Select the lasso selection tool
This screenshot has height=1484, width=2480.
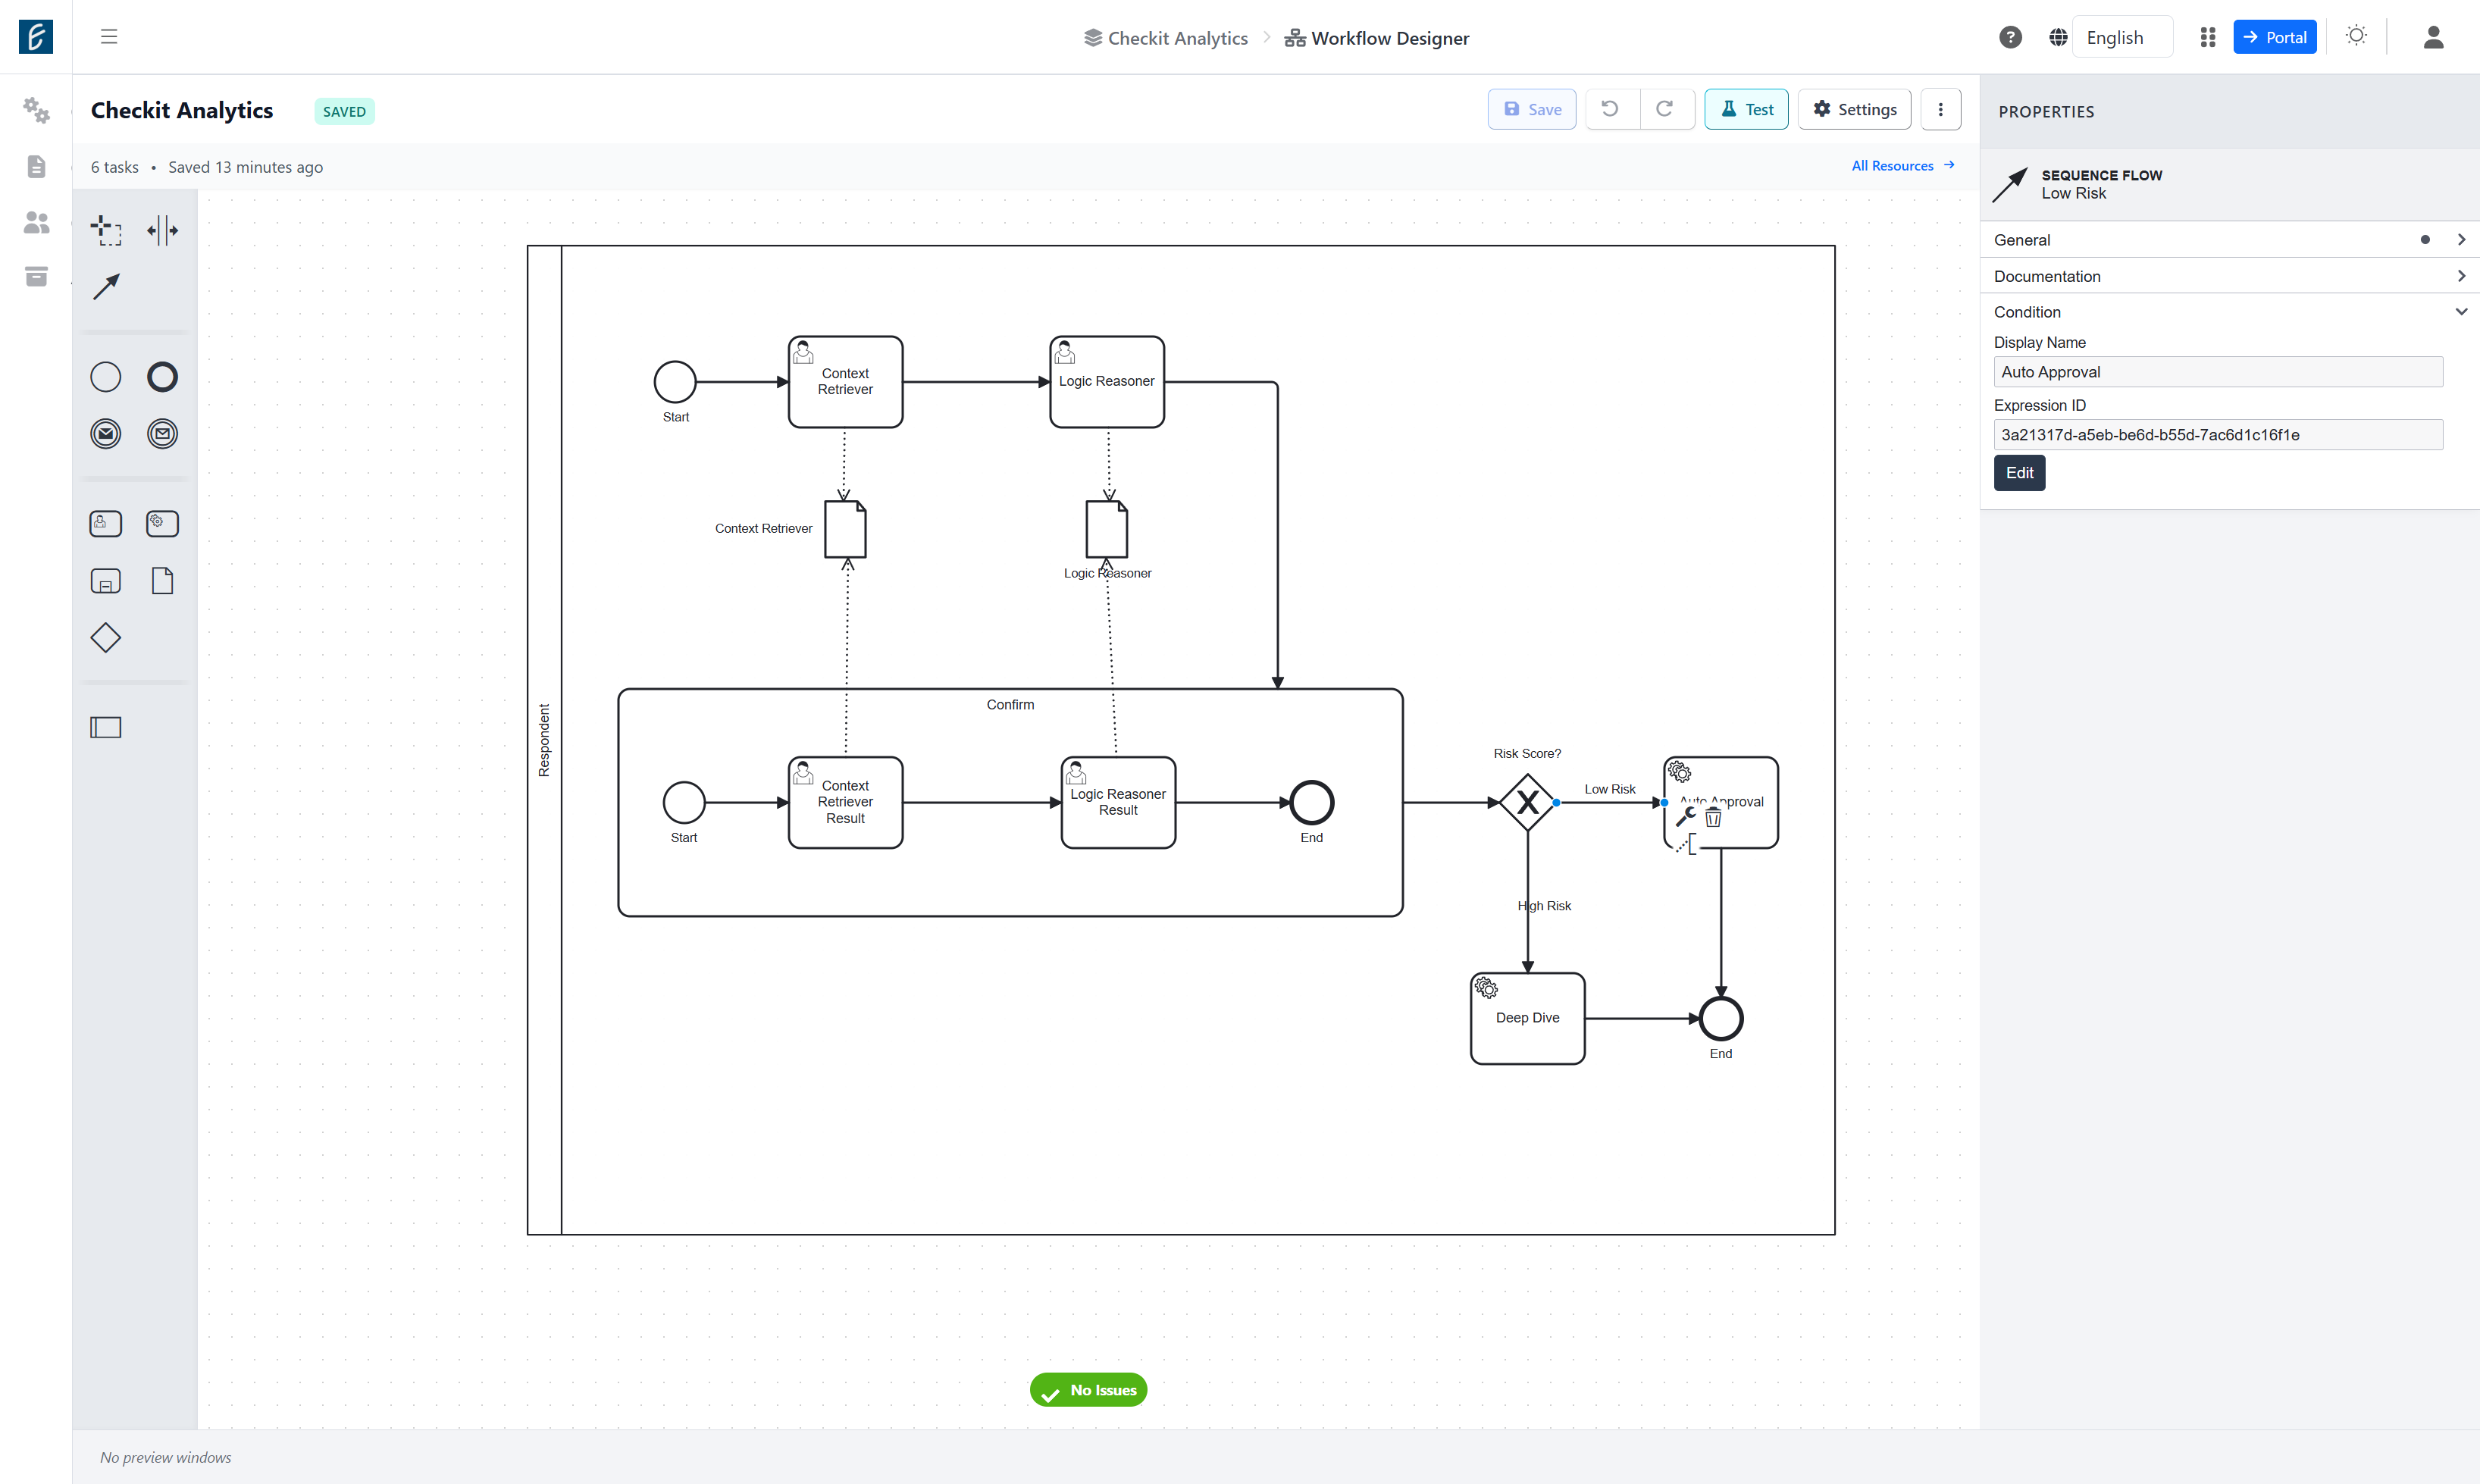[106, 231]
